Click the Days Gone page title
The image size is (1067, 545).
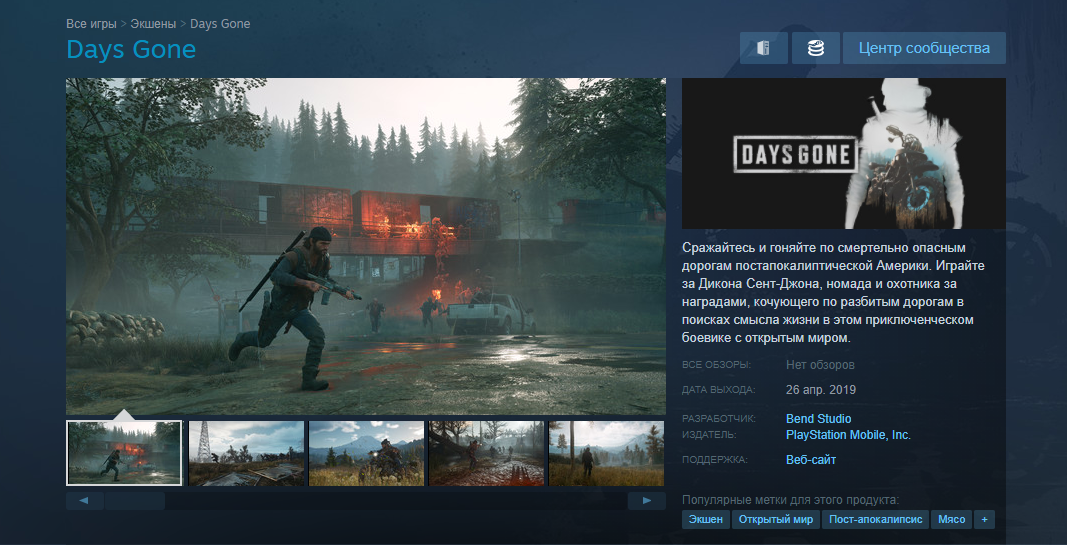click(131, 49)
